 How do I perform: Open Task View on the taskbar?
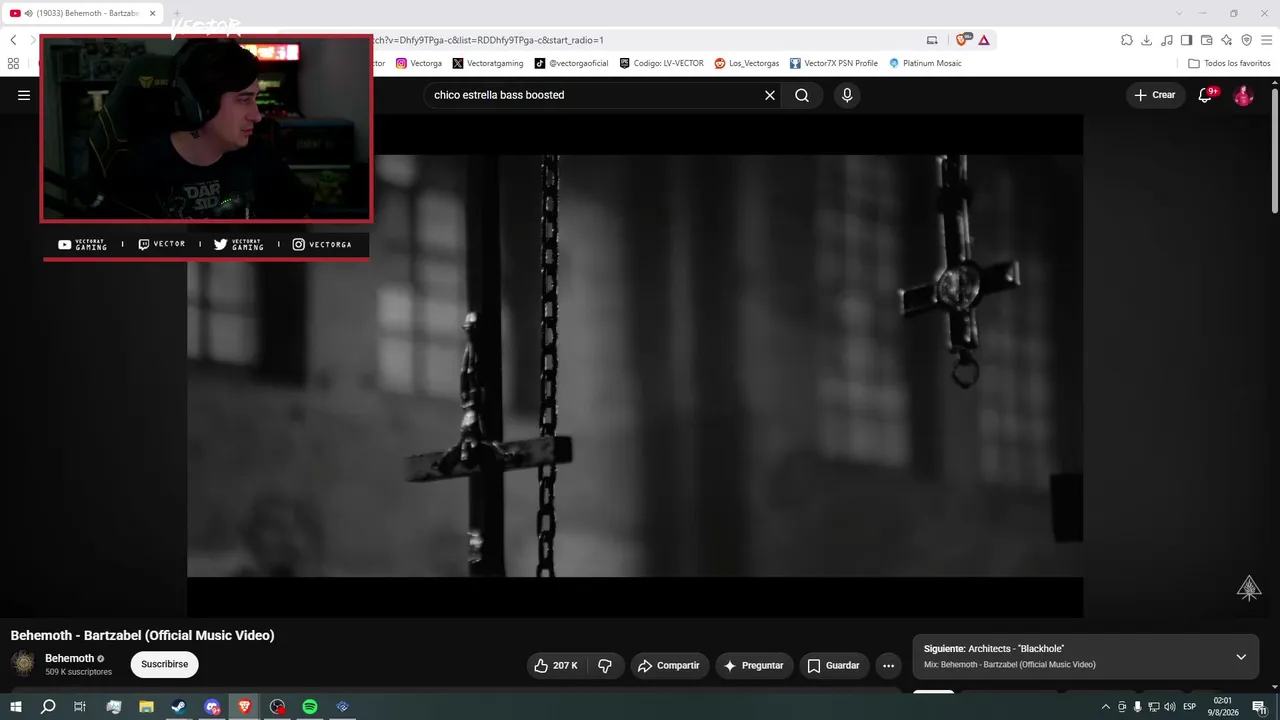(x=80, y=707)
